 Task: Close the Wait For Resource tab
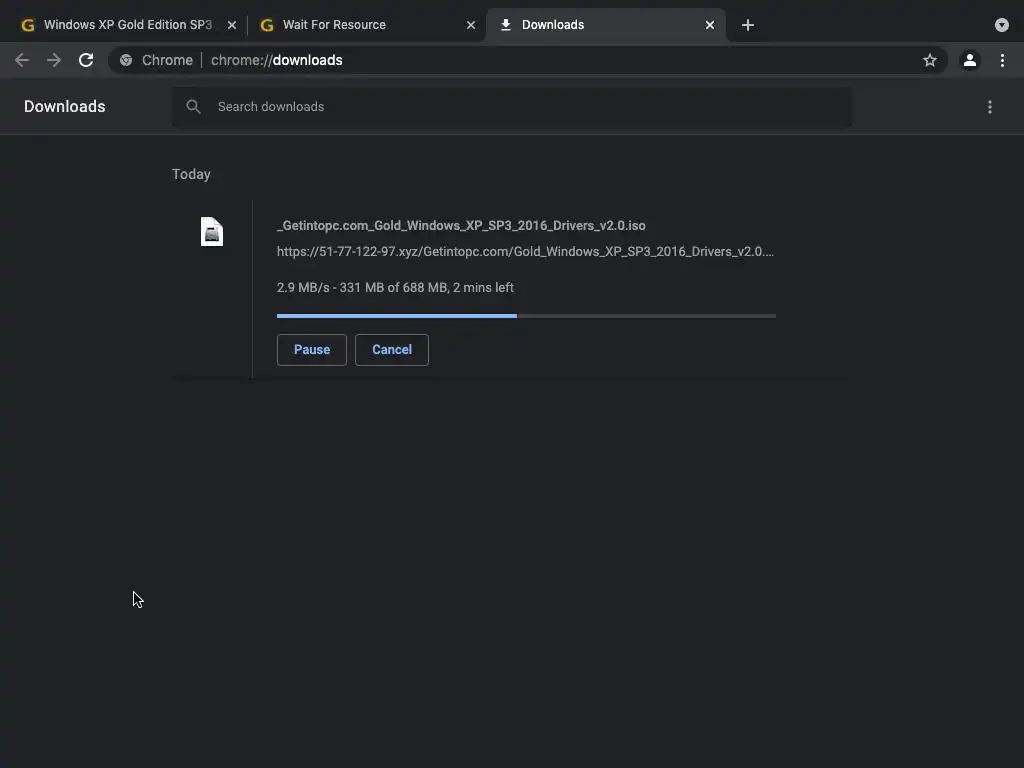point(471,25)
